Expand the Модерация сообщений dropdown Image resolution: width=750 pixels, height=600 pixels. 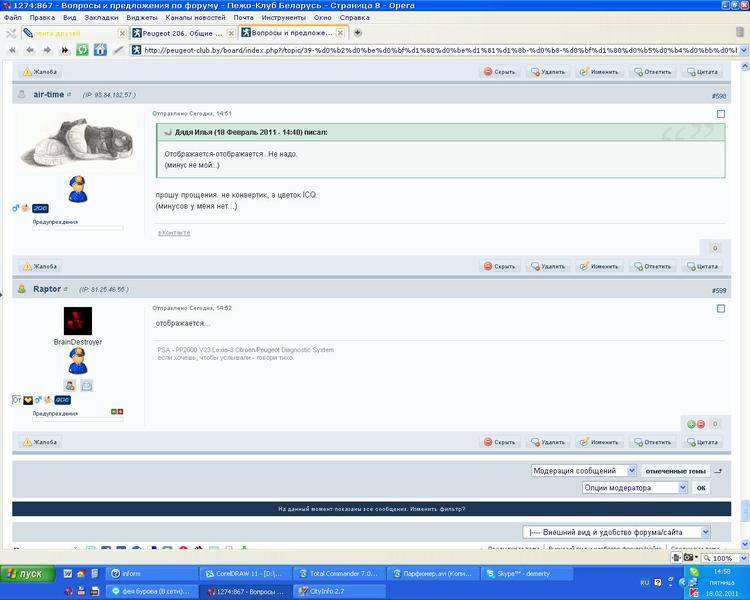coord(584,470)
